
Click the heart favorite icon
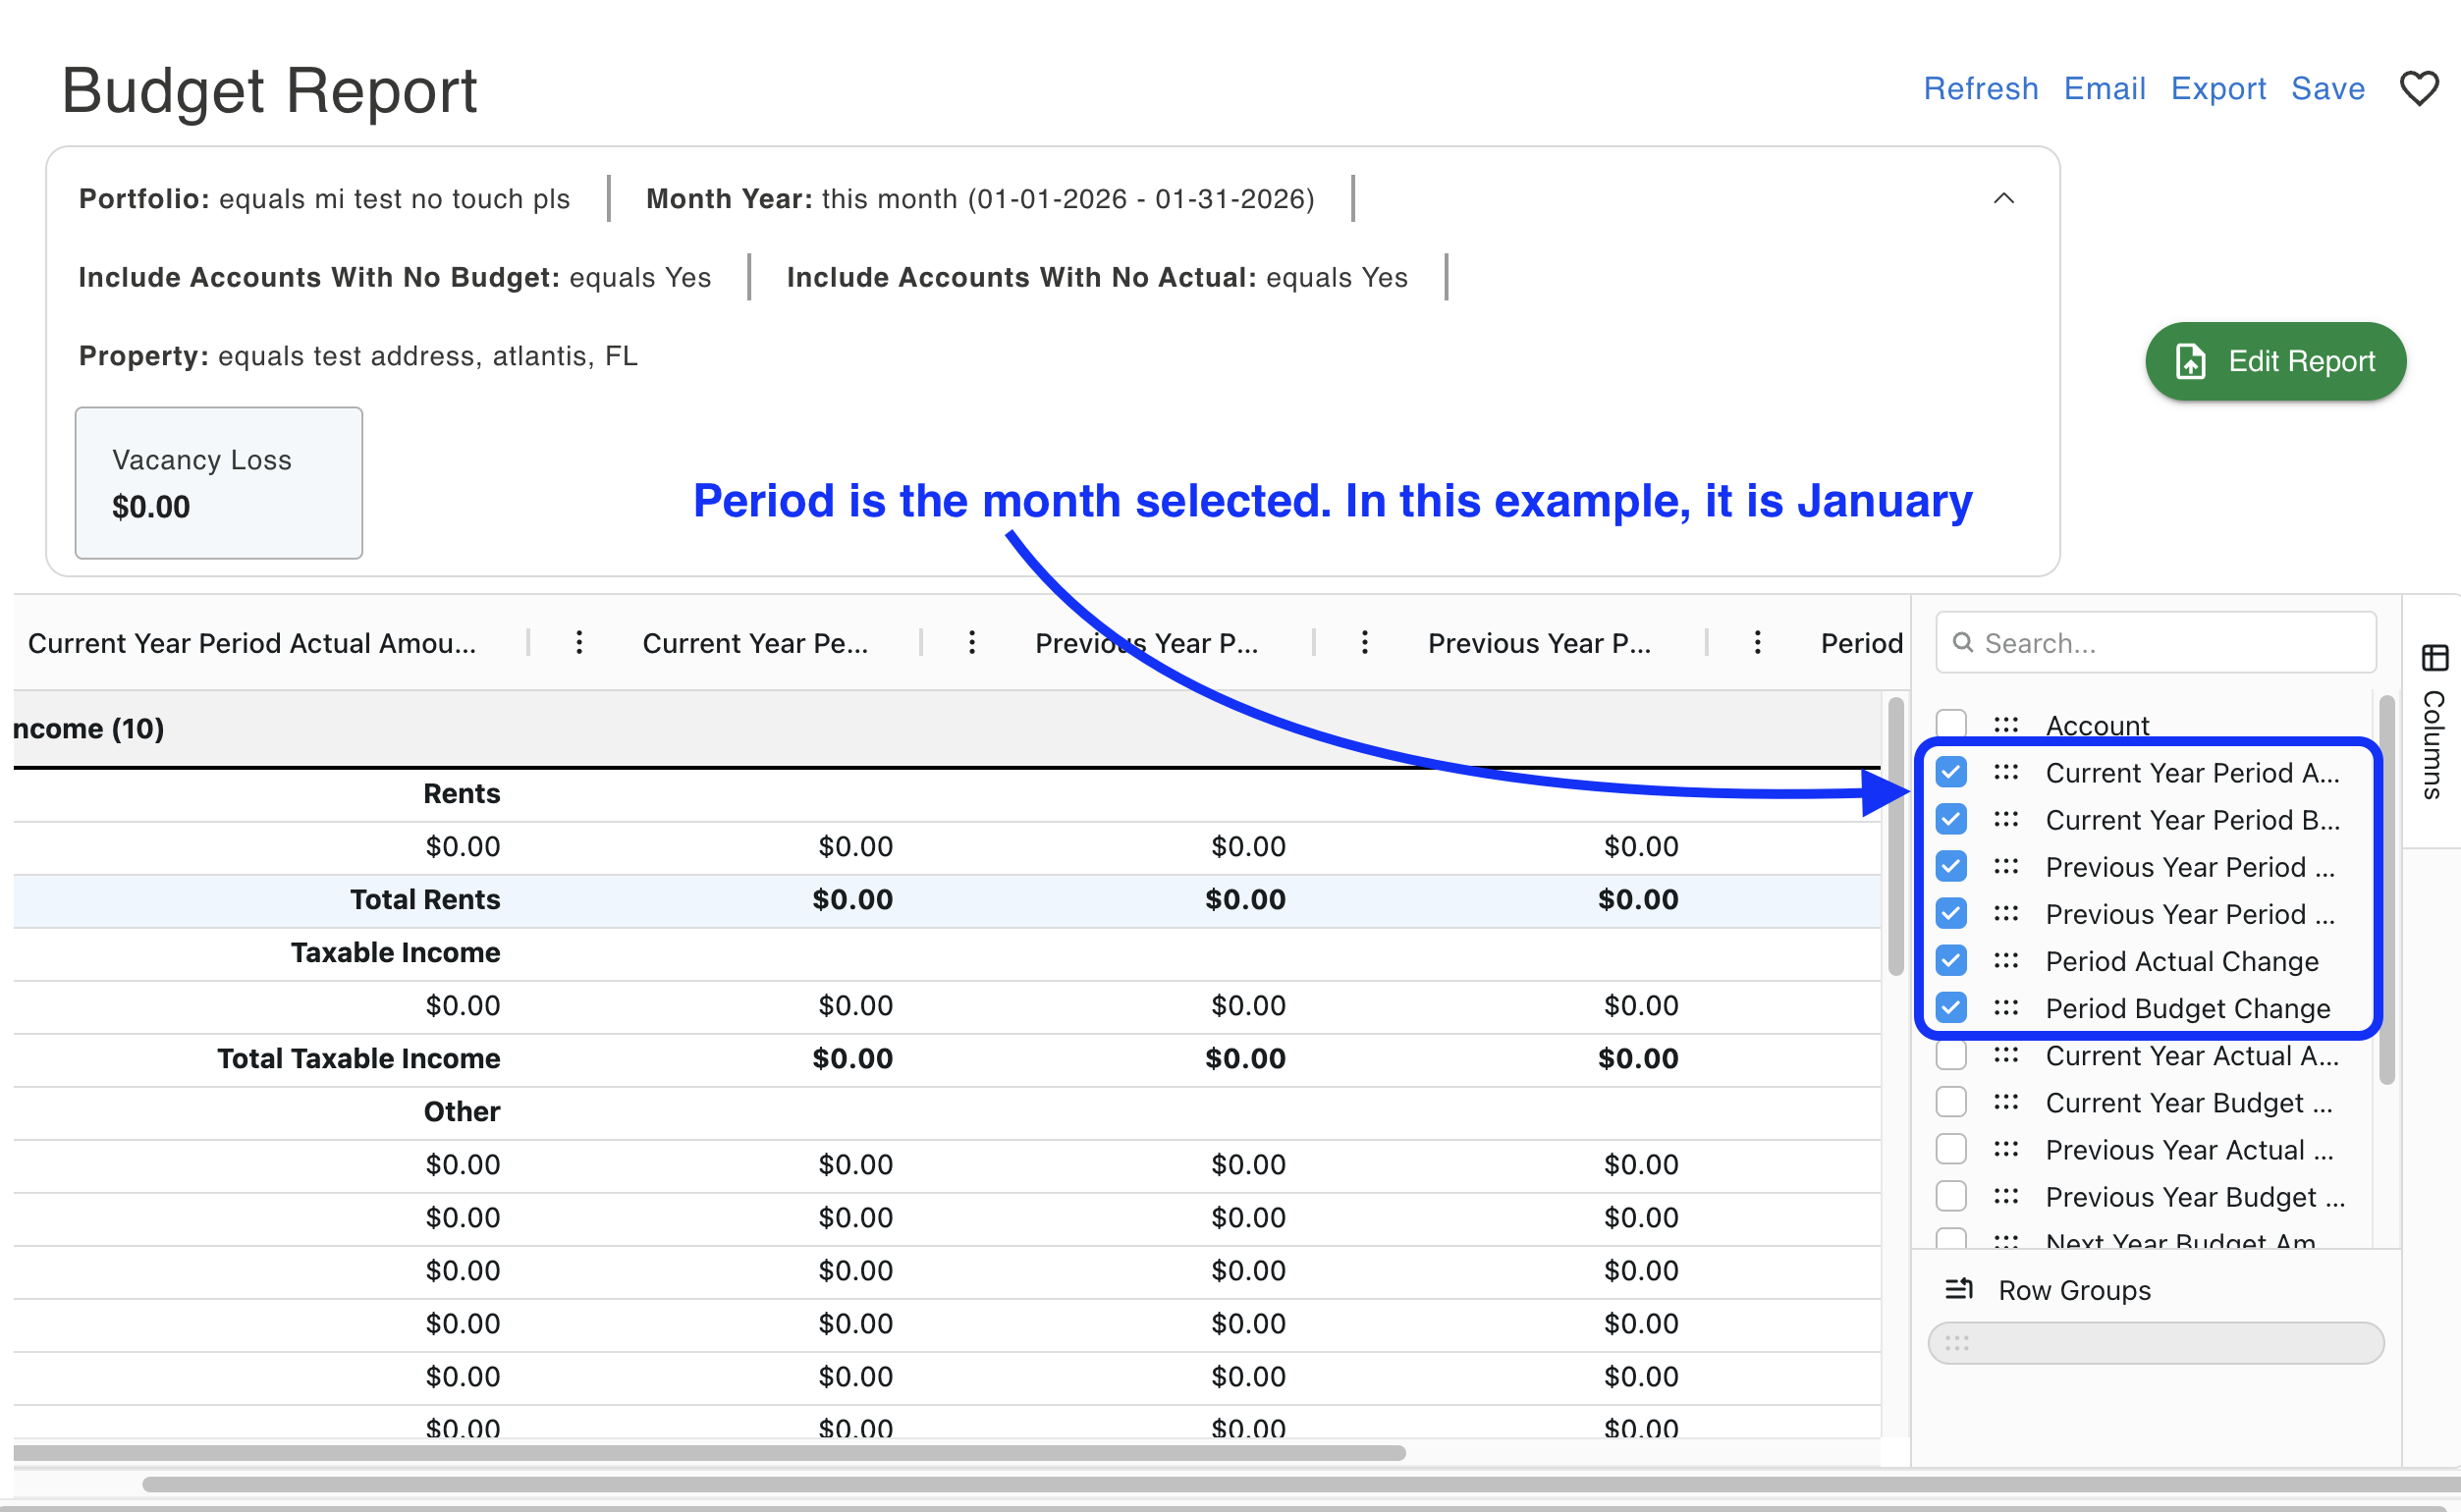[2418, 88]
